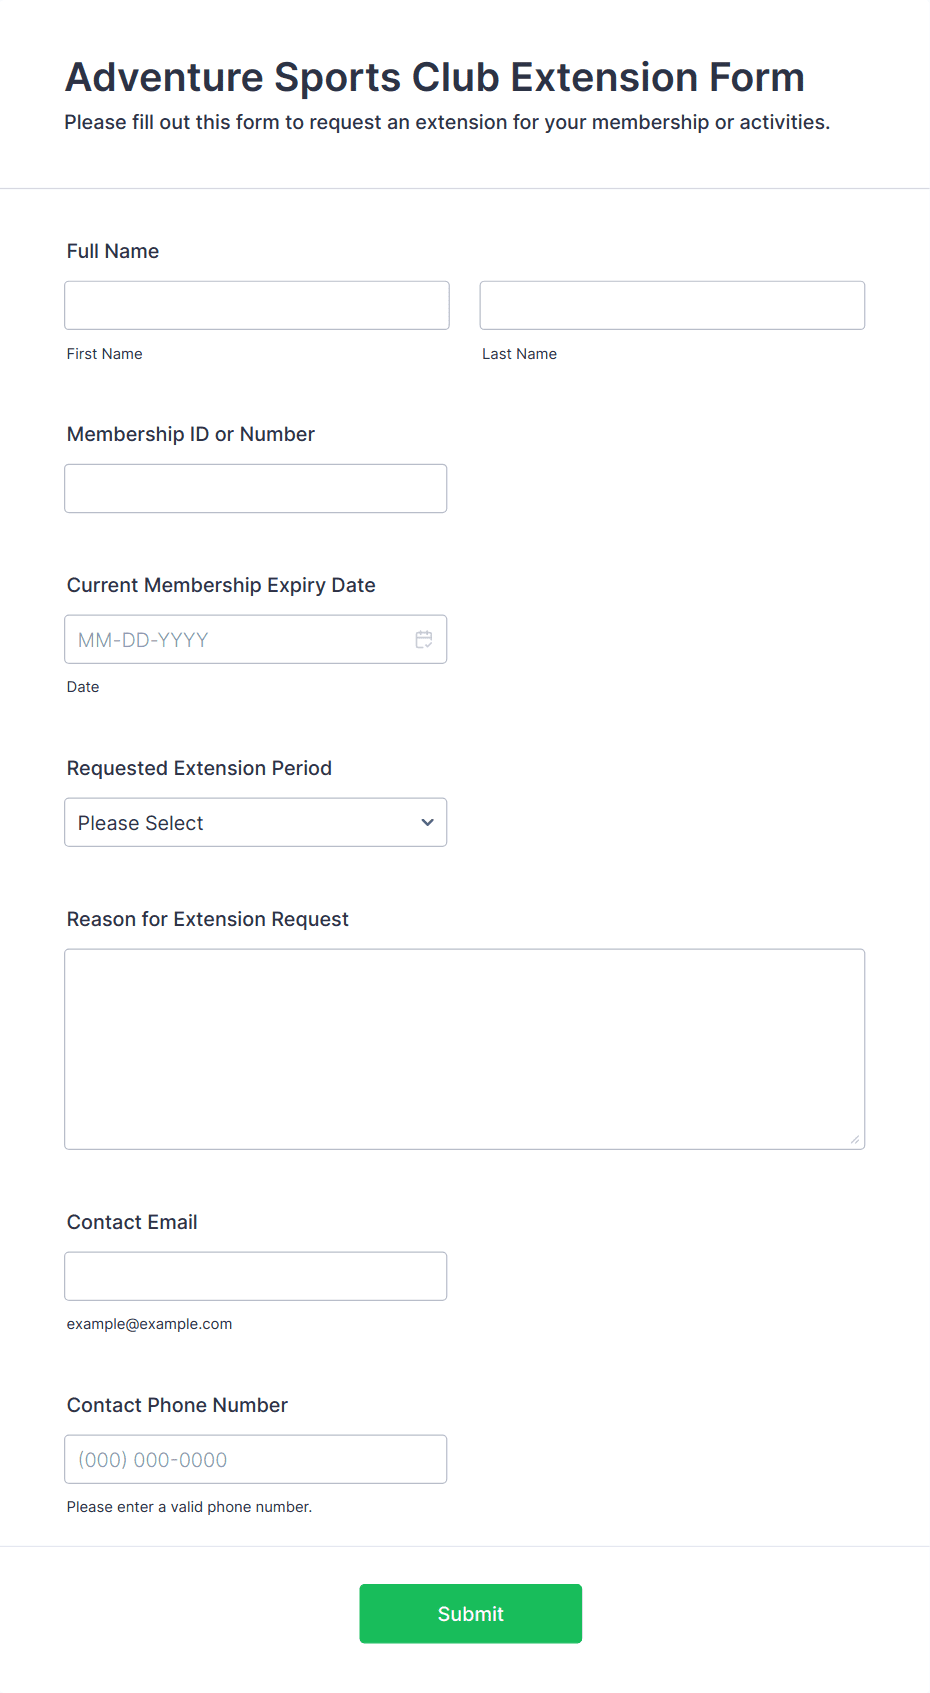Image resolution: width=930 pixels, height=1693 pixels.
Task: Grab the textarea resize handle corner
Action: tap(855, 1139)
